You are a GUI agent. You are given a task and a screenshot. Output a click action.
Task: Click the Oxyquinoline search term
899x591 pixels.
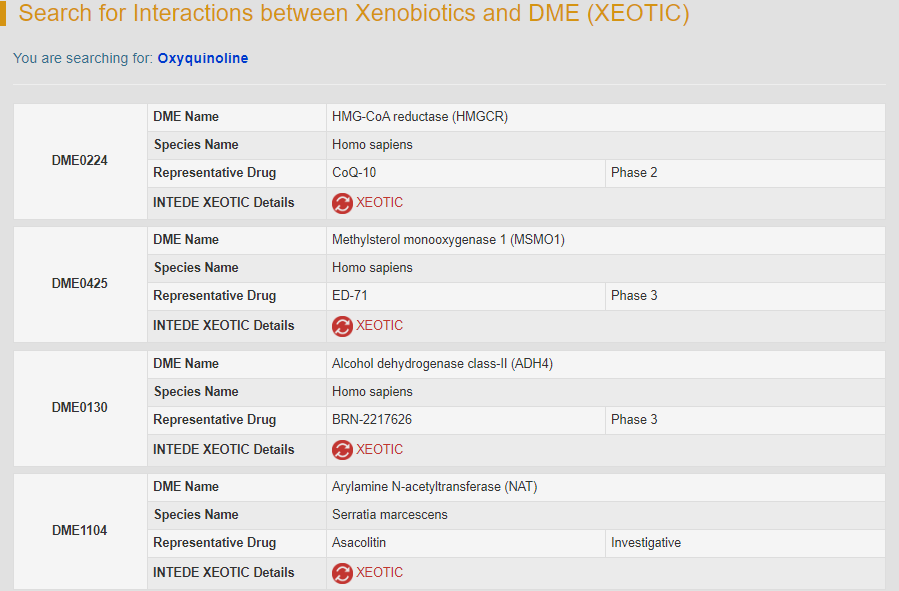(202, 58)
